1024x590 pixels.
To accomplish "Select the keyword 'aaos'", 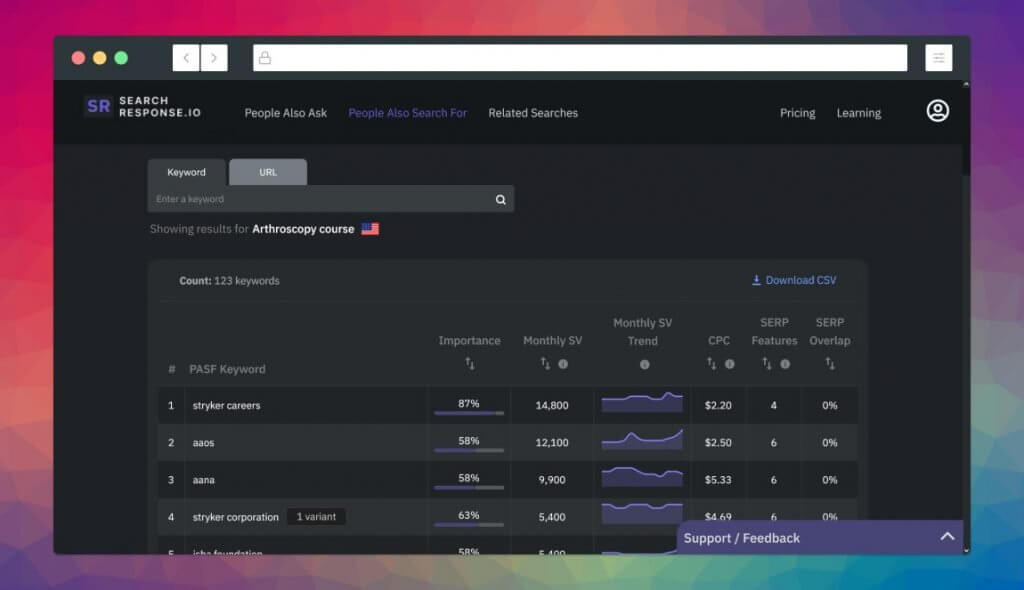I will (x=203, y=443).
